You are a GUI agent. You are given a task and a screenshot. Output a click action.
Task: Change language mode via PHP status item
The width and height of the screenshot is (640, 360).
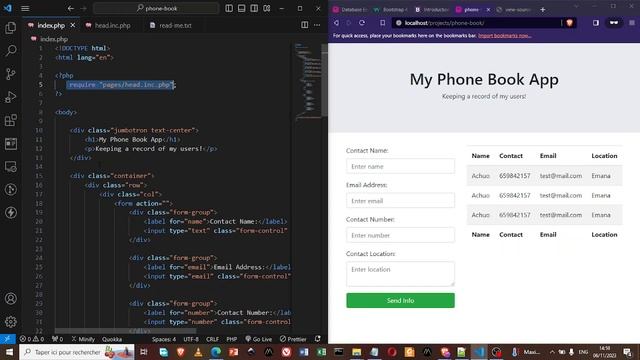tap(232, 339)
